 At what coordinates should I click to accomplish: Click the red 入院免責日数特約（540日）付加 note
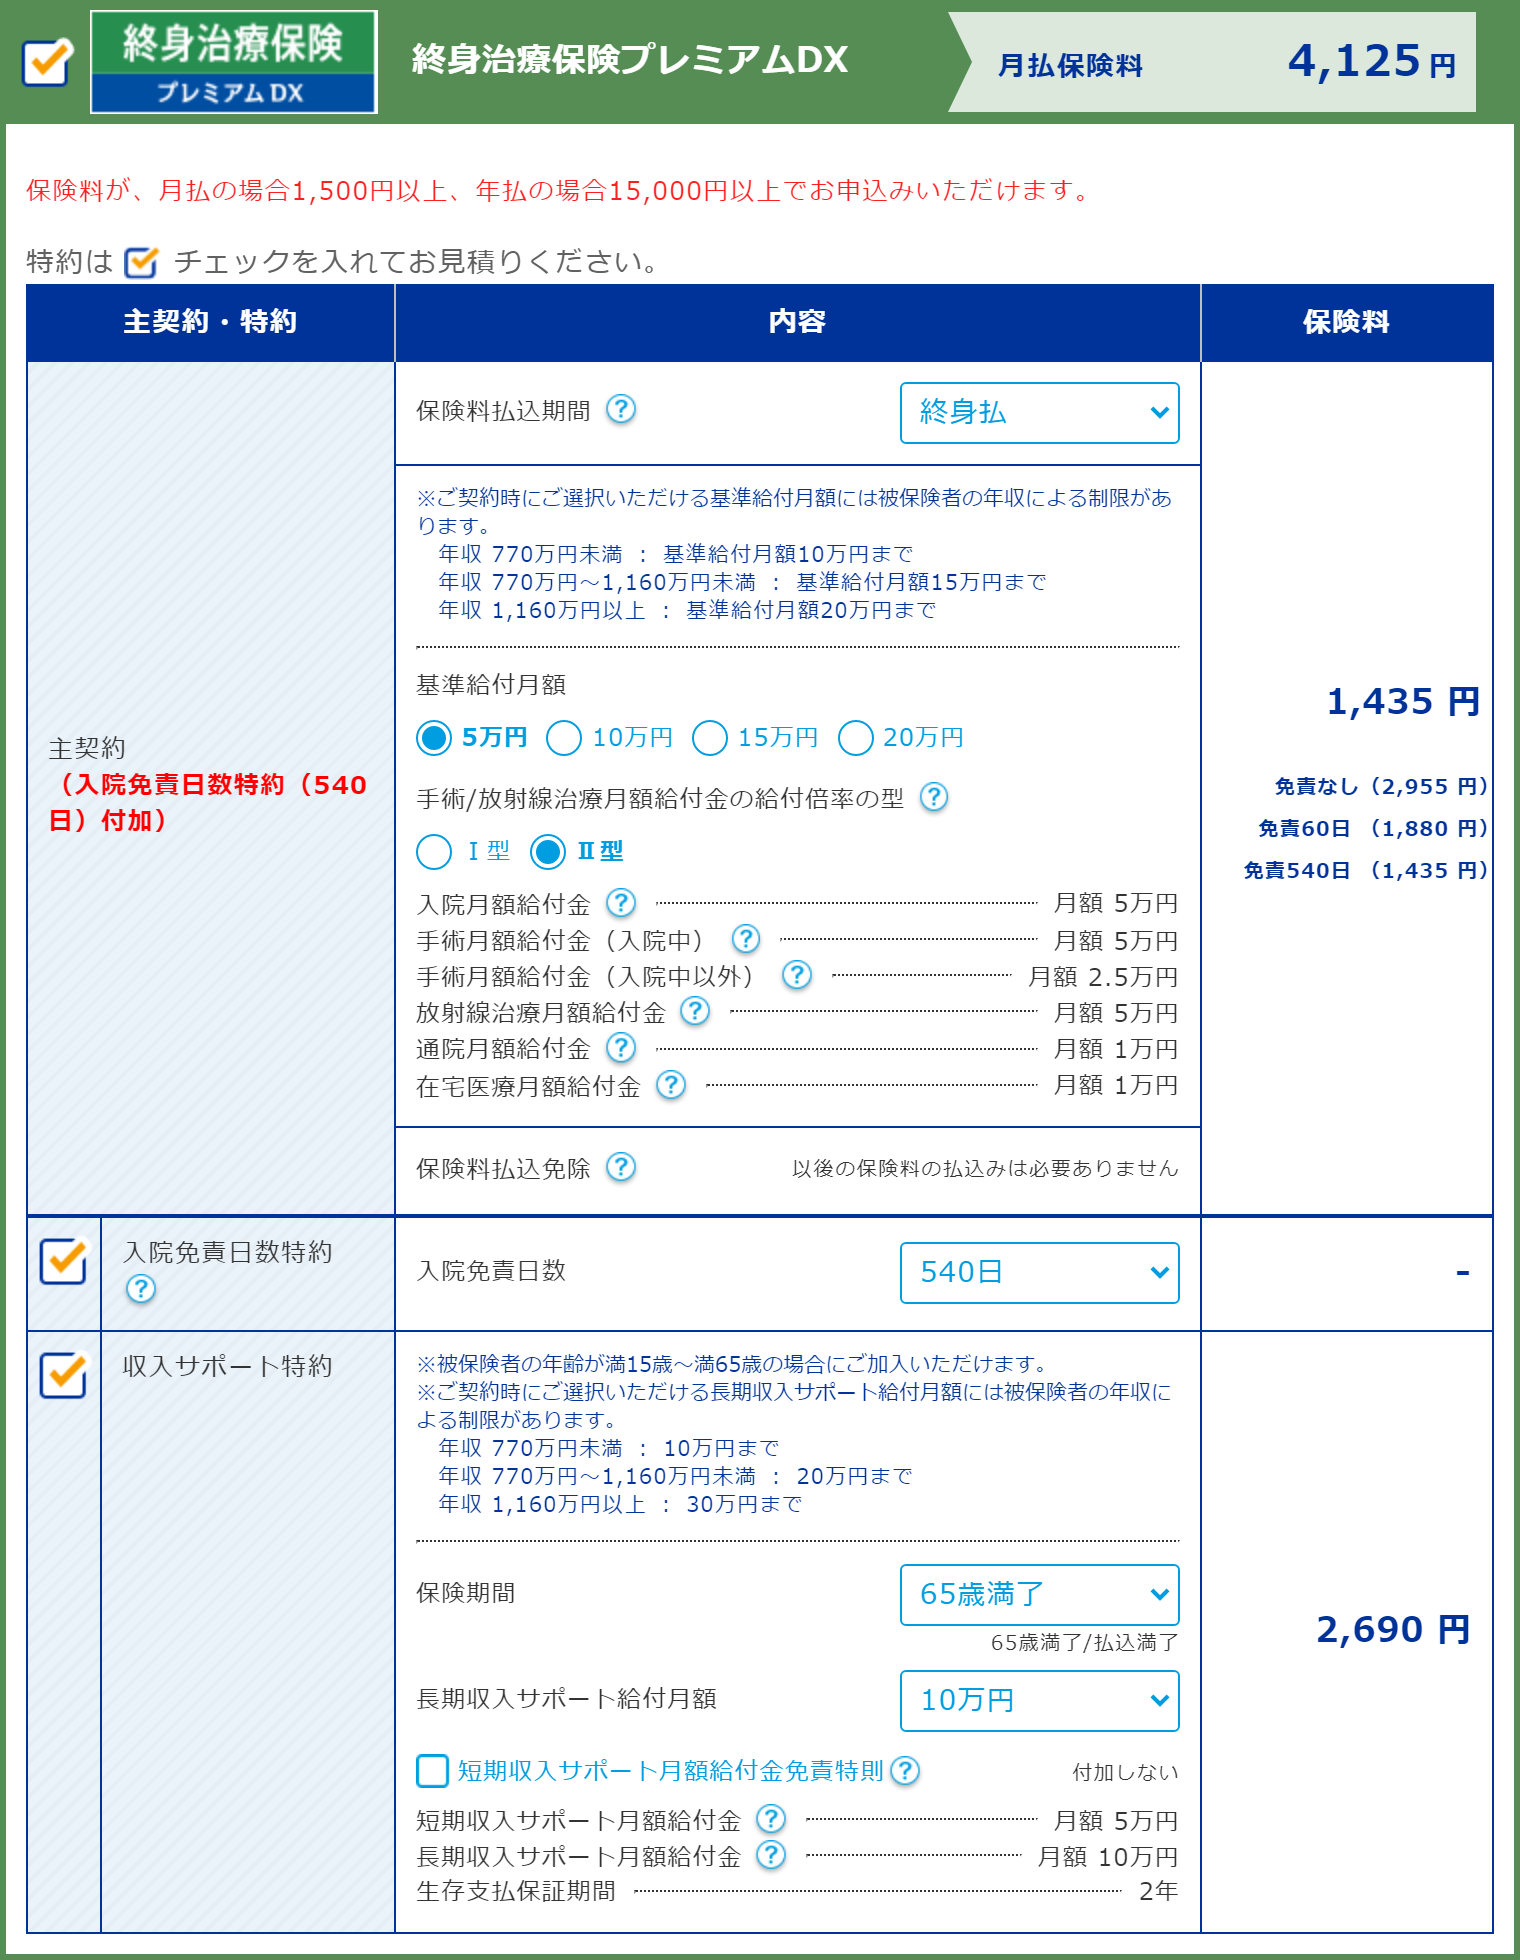208,803
